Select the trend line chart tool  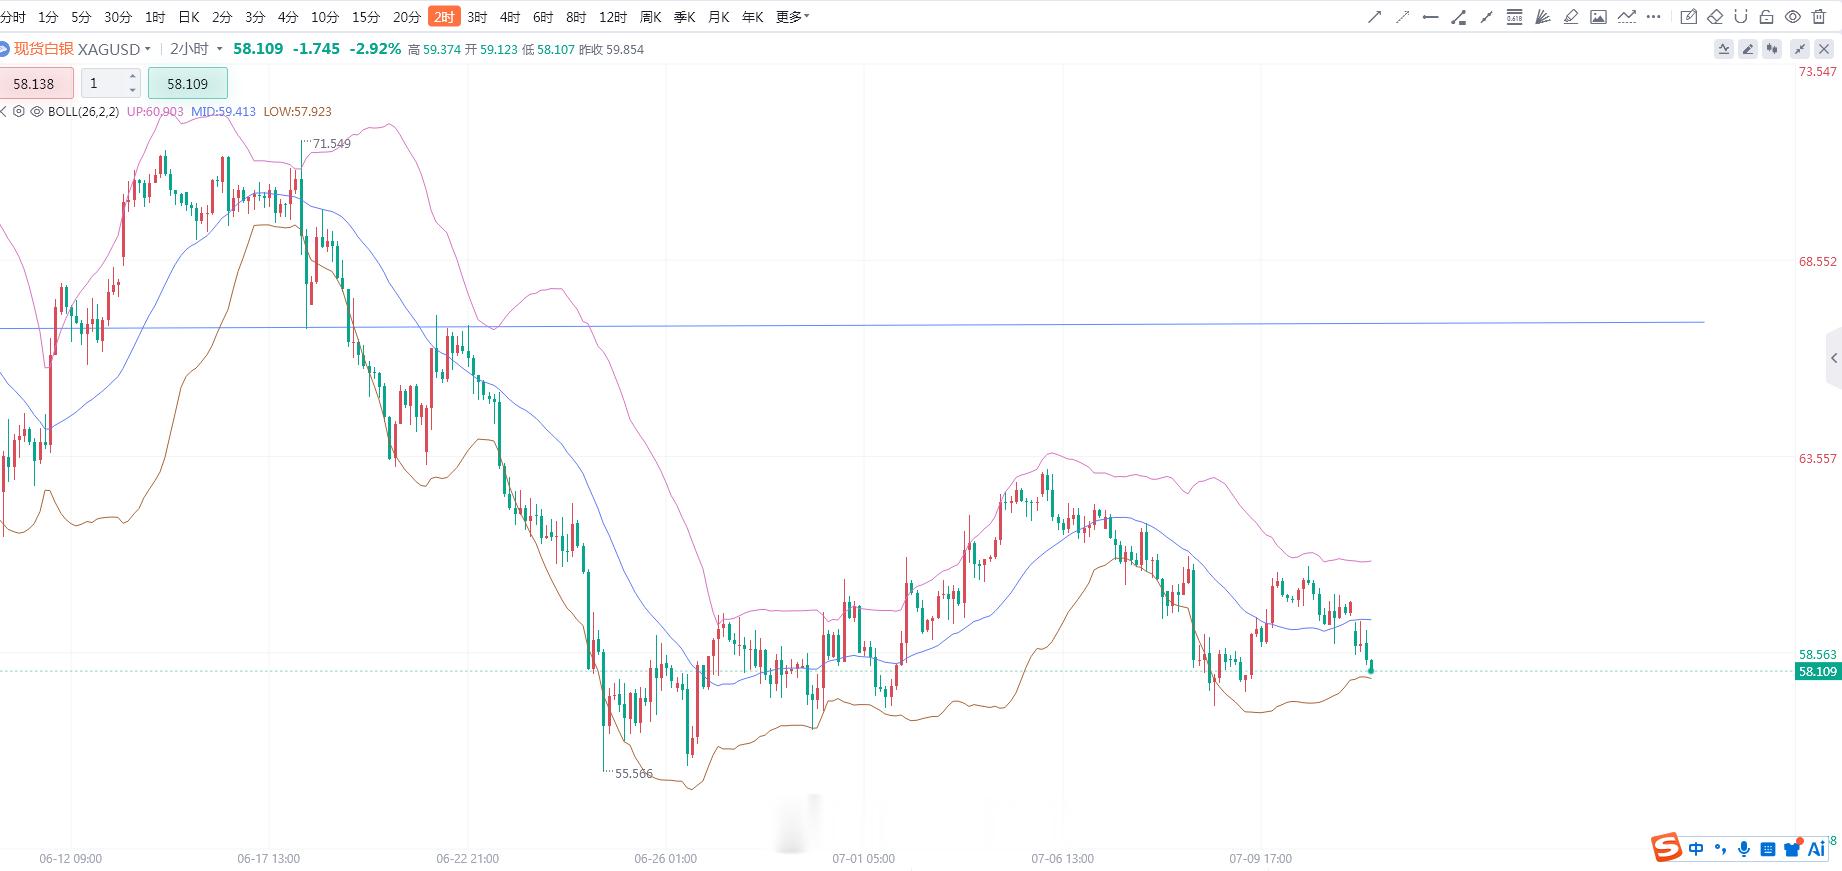[1626, 17]
